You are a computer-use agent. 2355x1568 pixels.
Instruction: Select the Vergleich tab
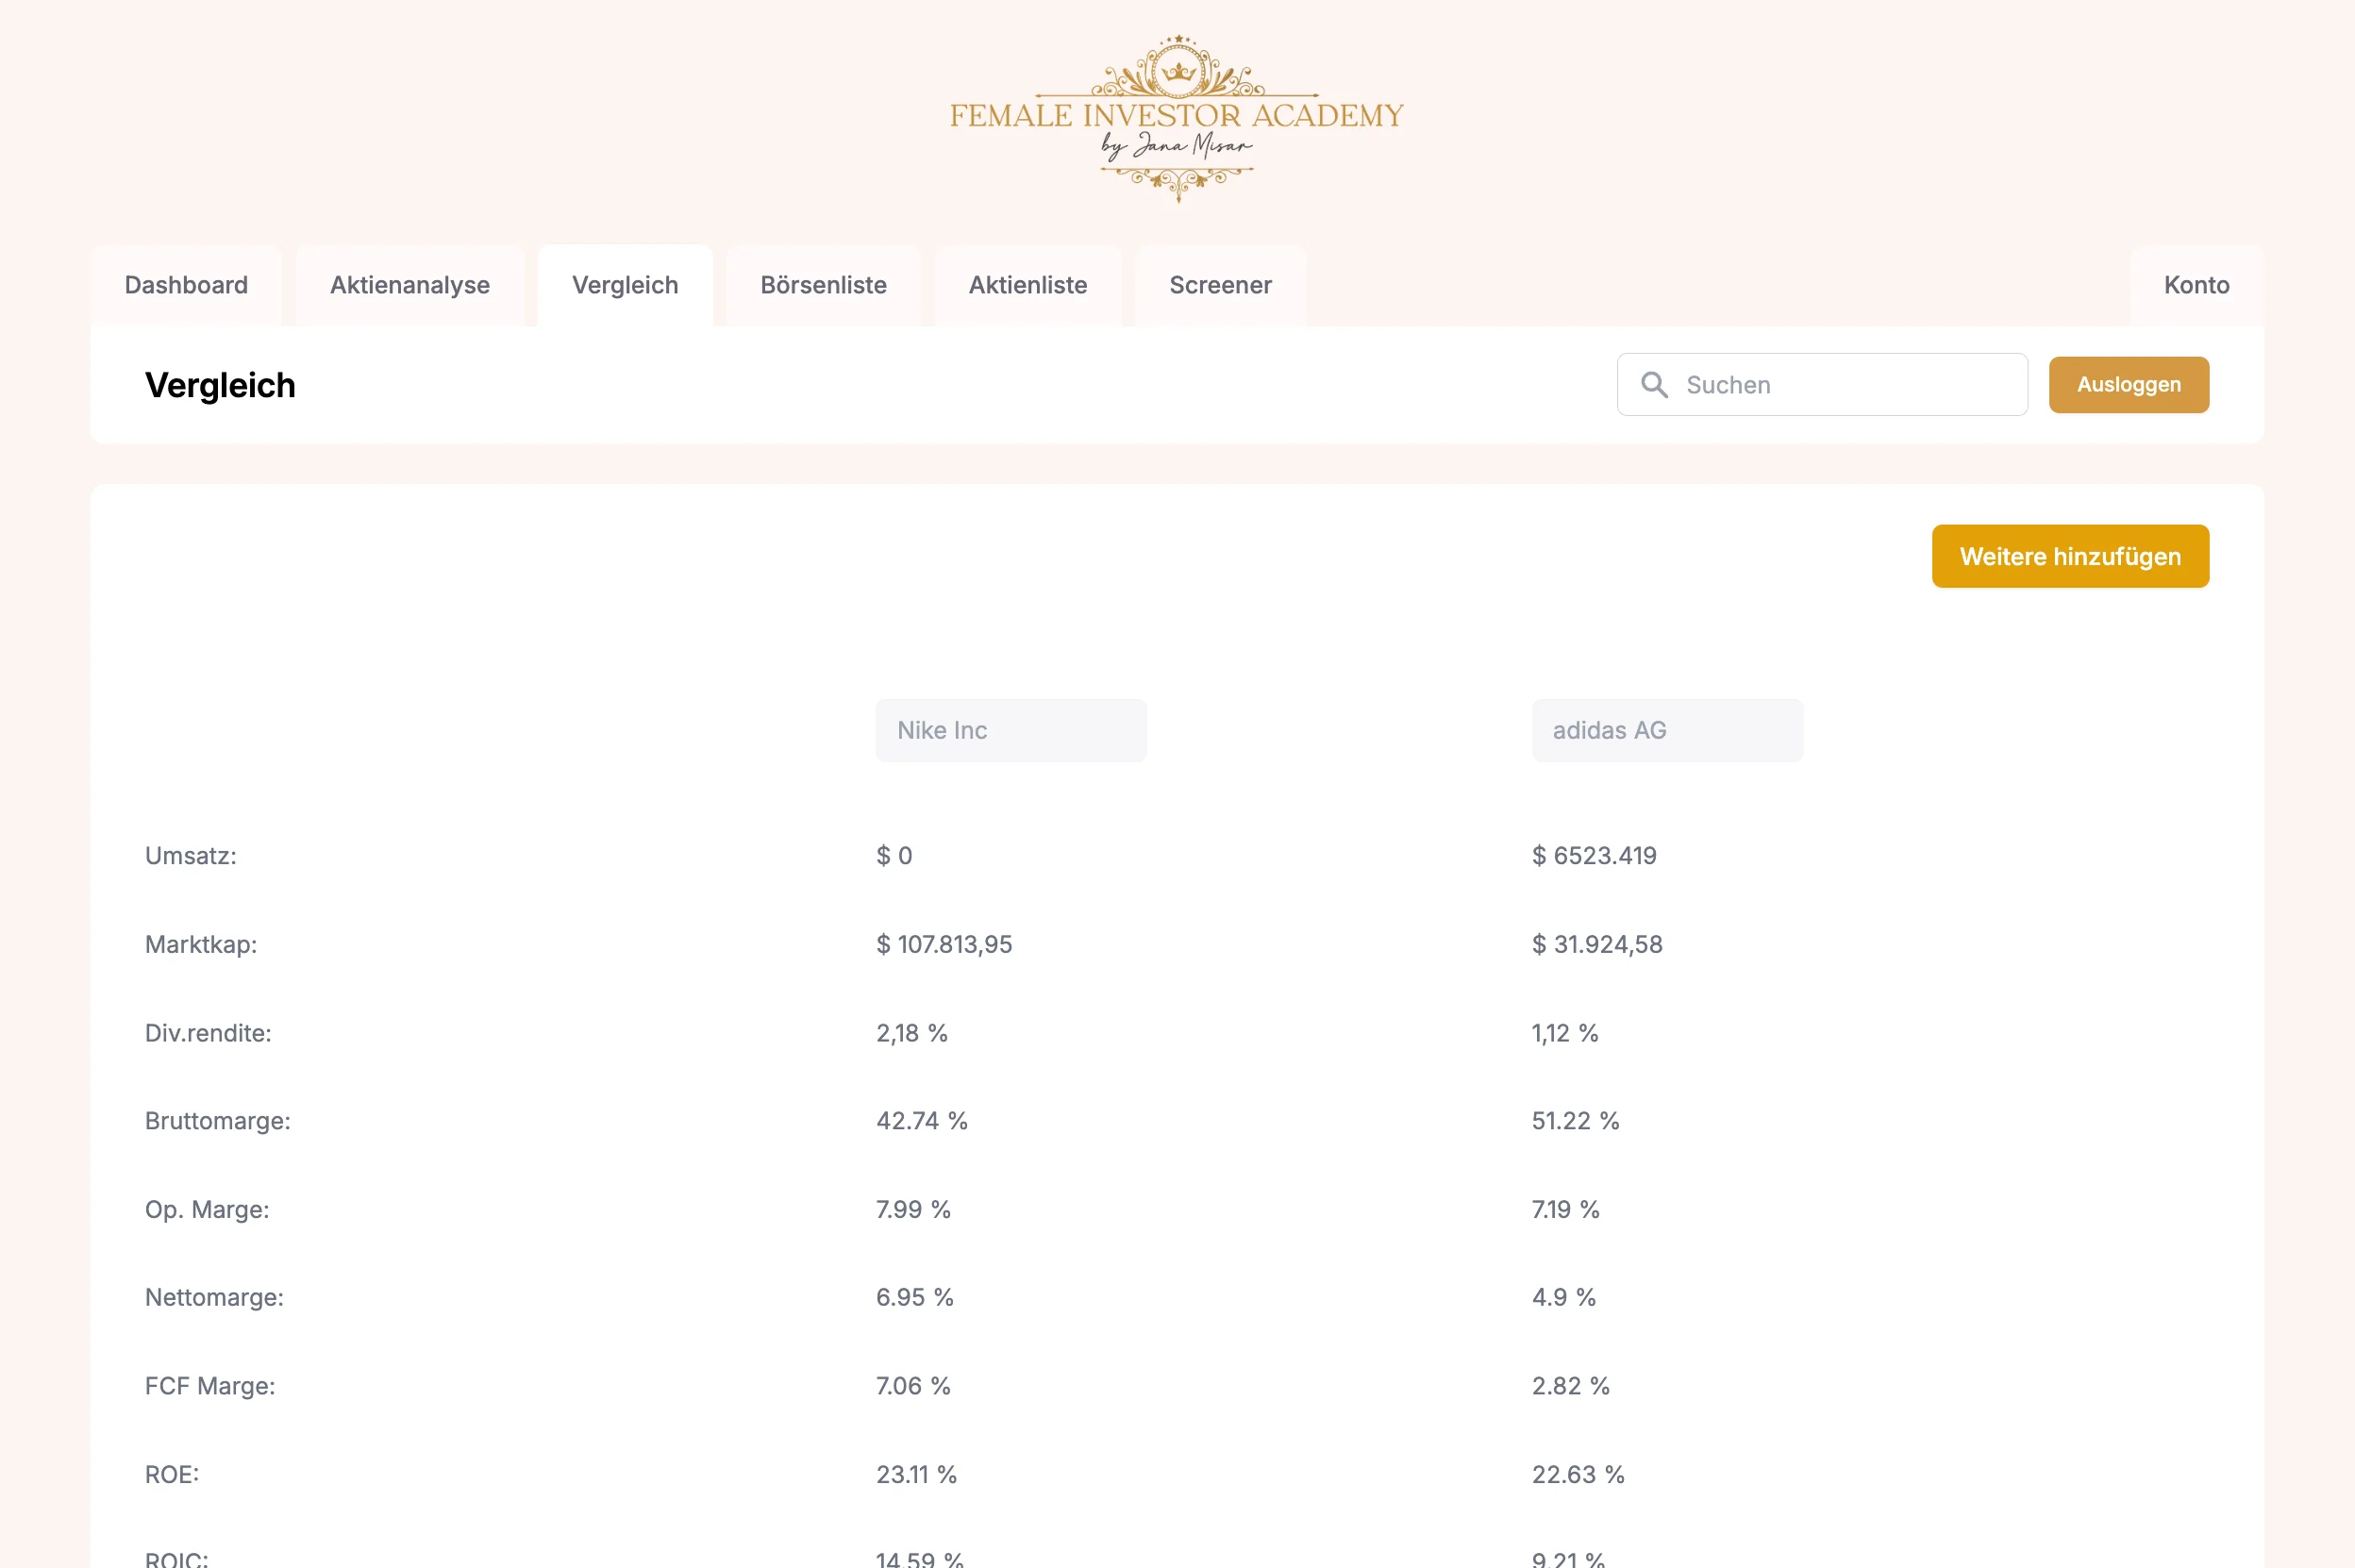[x=625, y=285]
